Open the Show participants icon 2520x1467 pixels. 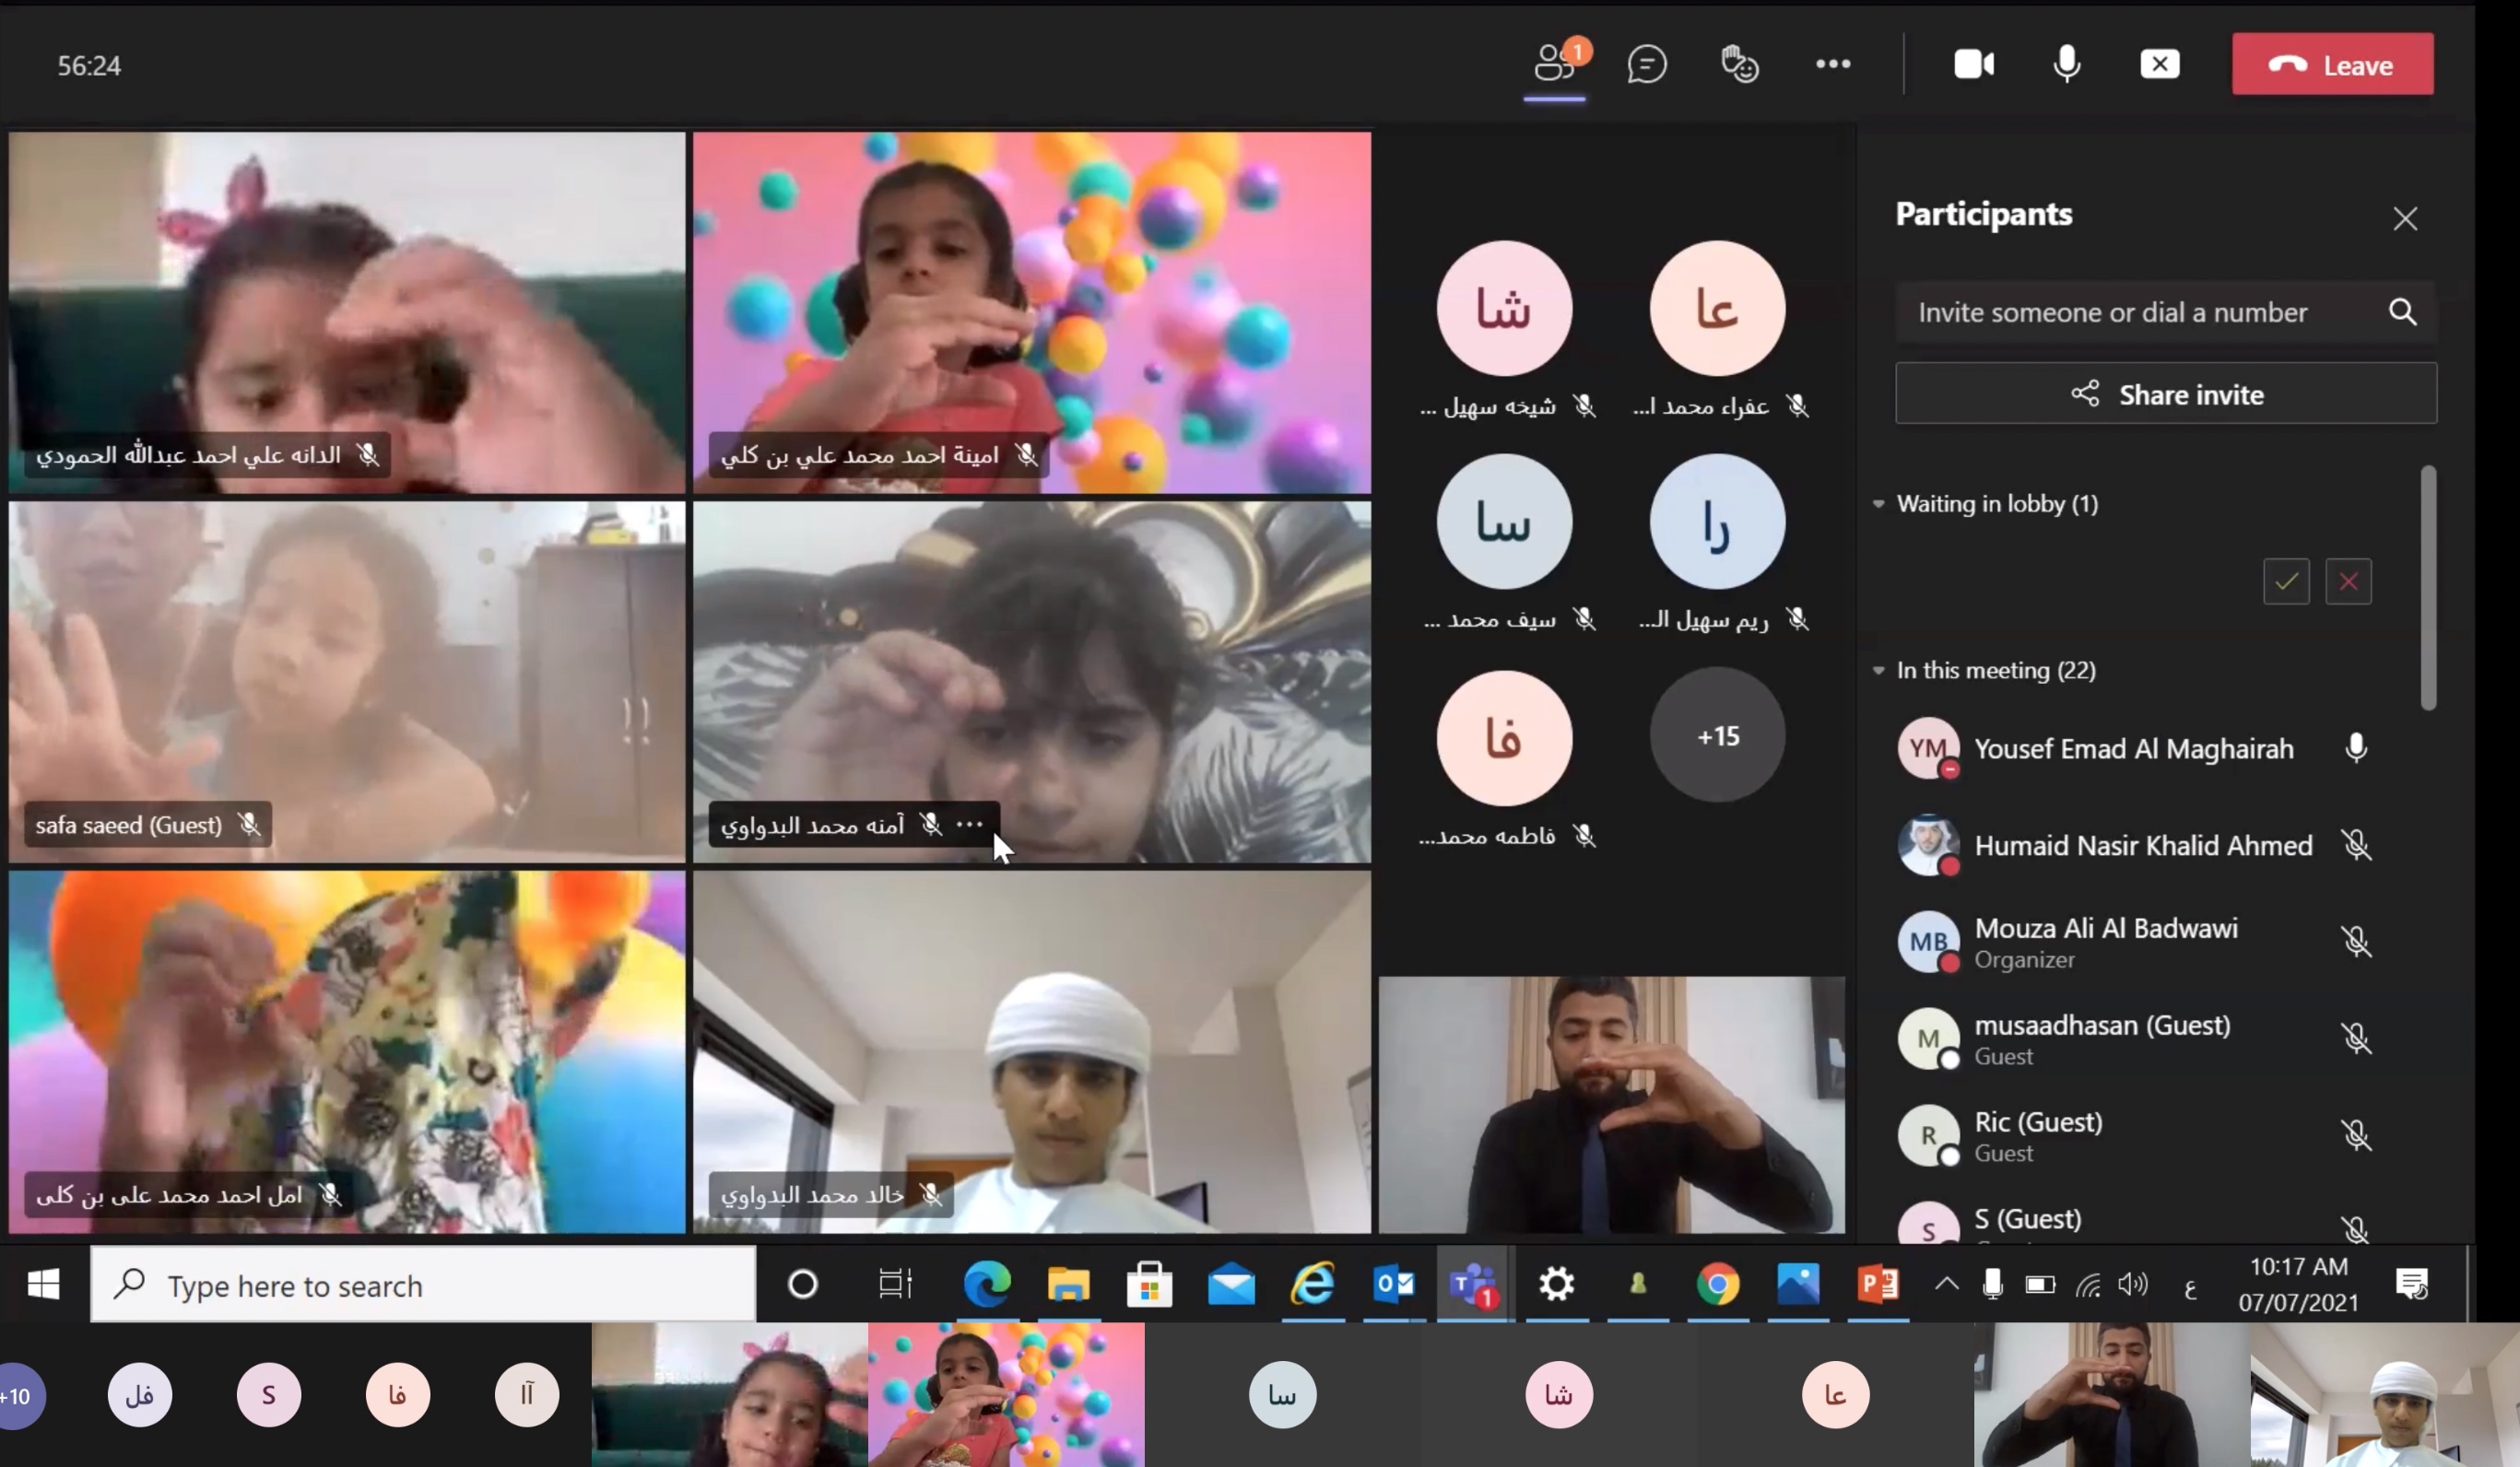[1553, 64]
